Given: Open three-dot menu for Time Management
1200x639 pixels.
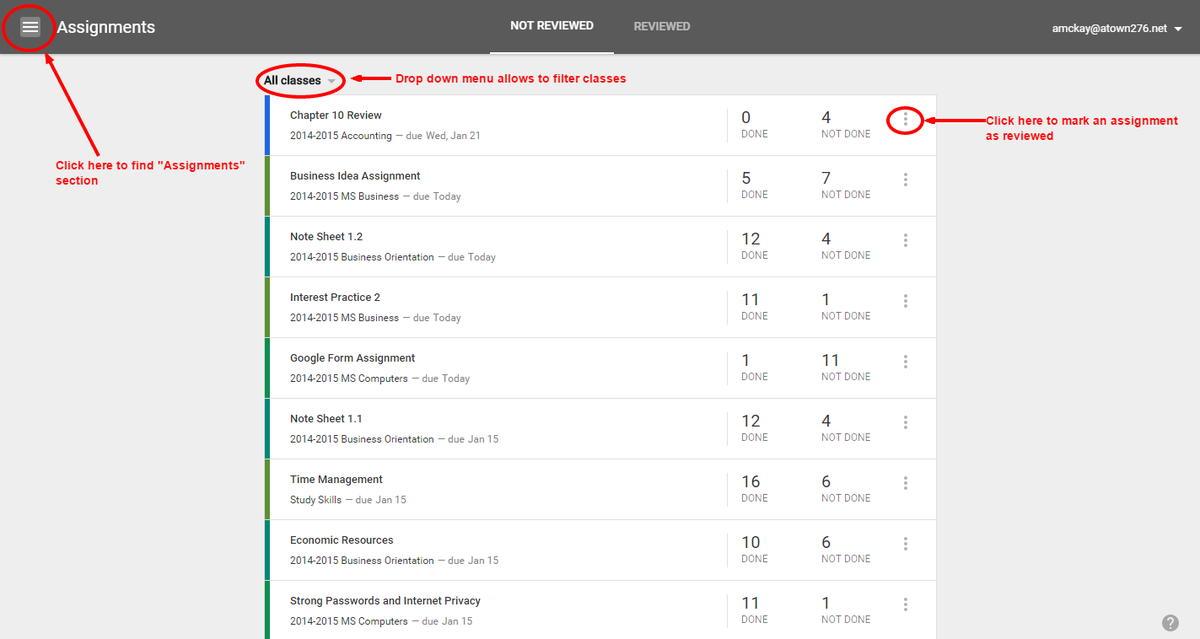Looking at the screenshot, I should point(905,483).
